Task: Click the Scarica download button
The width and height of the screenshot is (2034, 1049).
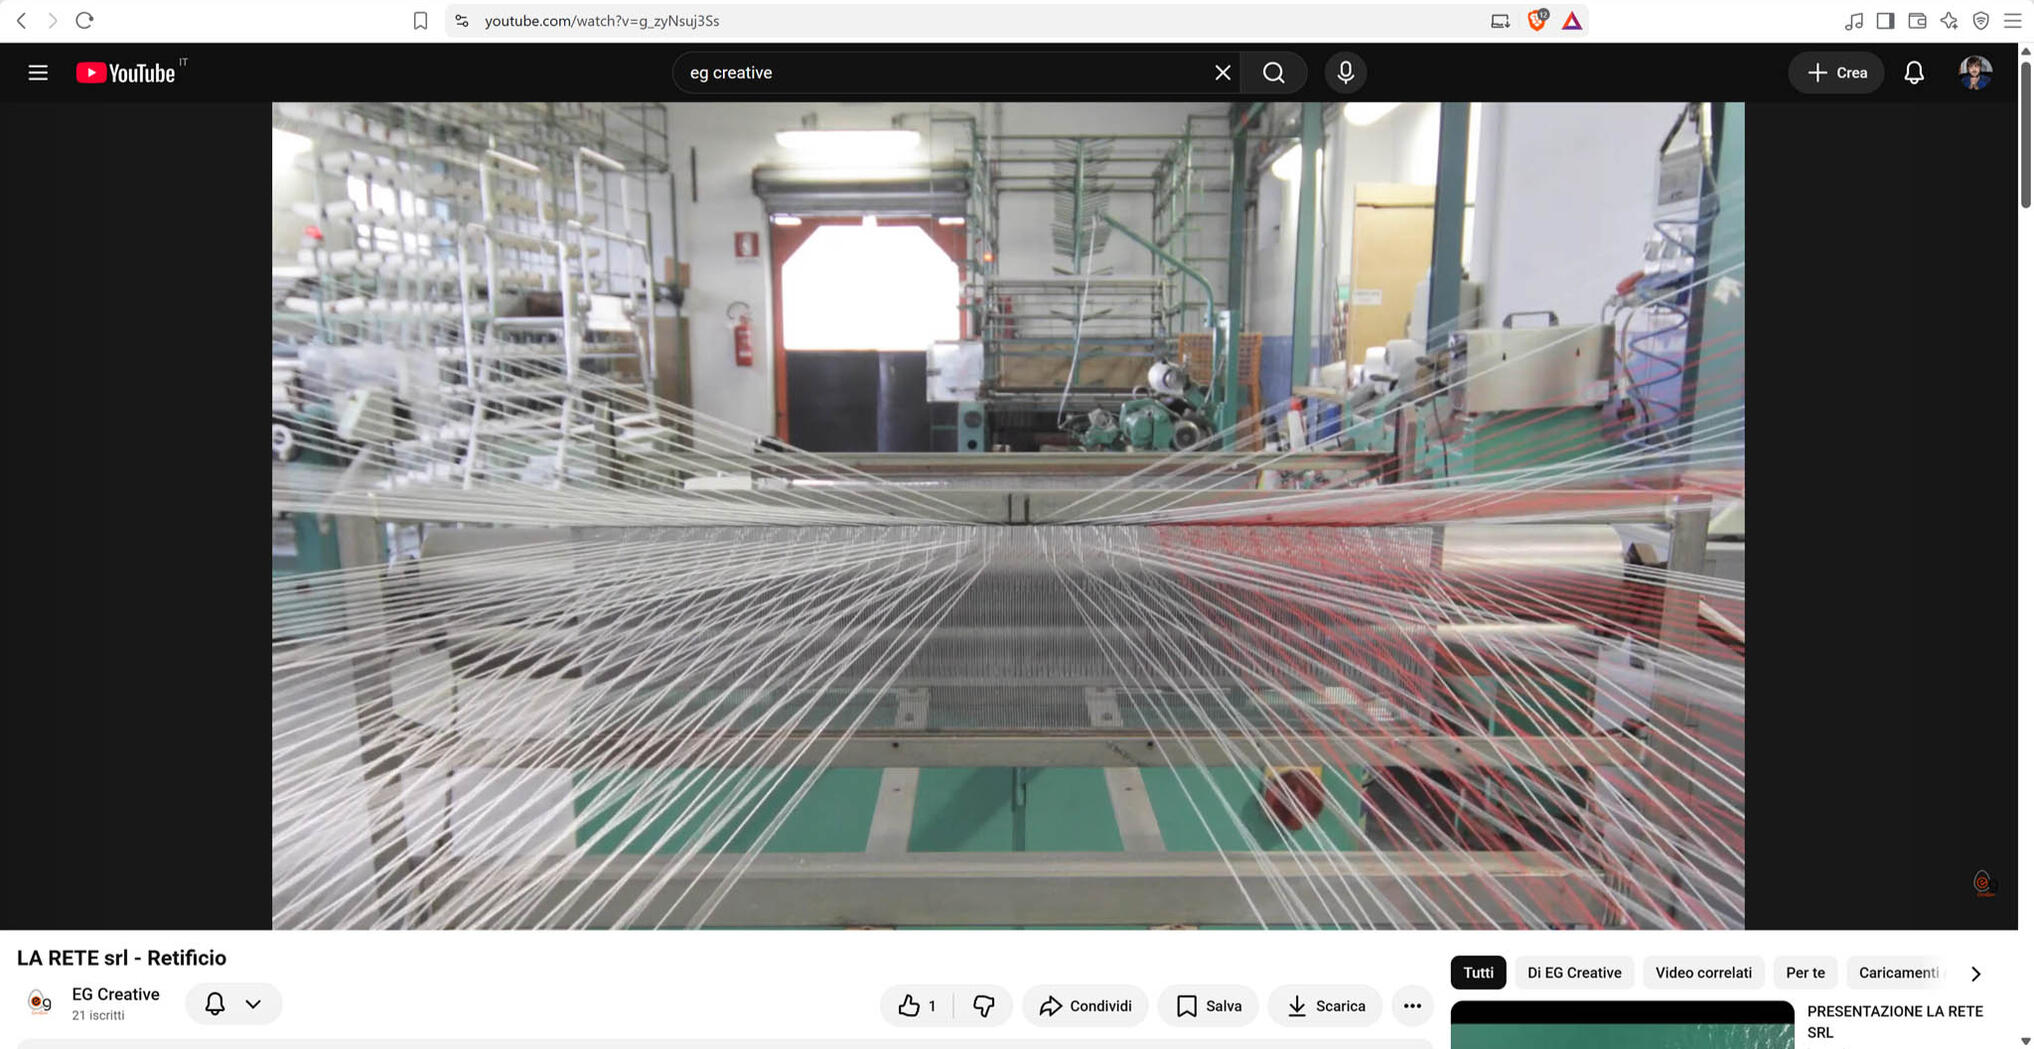Action: tap(1325, 1005)
